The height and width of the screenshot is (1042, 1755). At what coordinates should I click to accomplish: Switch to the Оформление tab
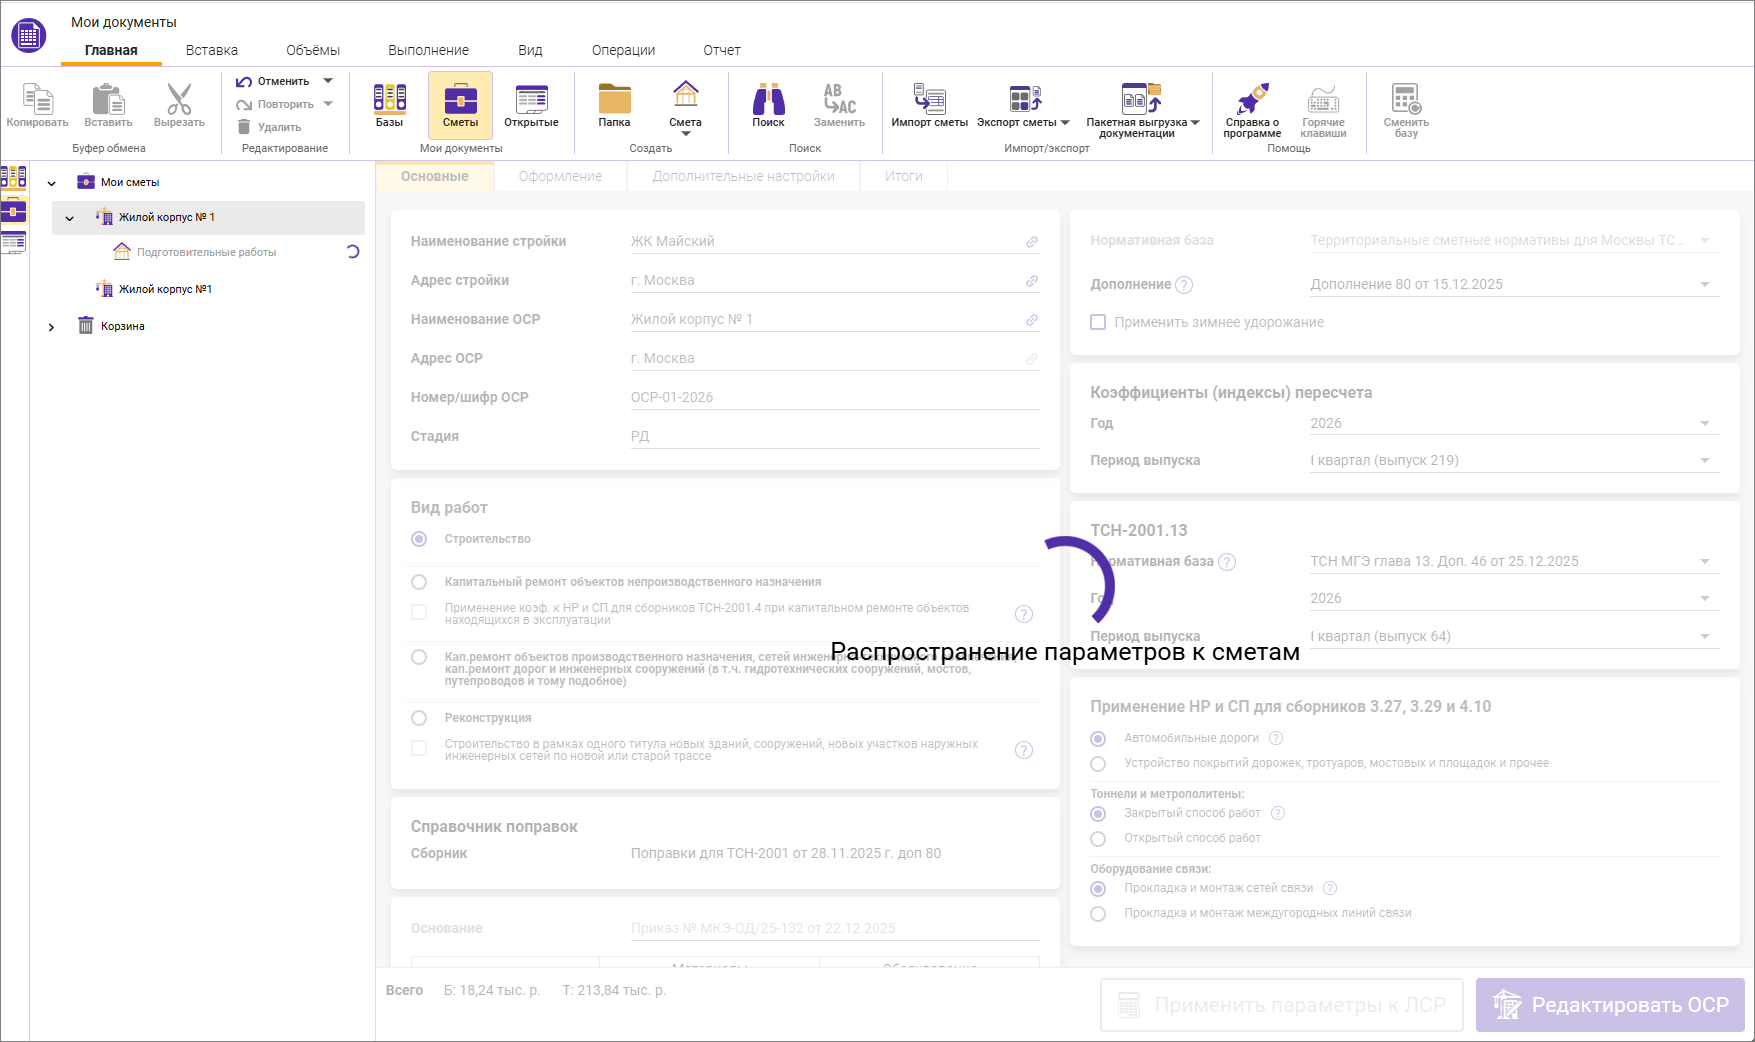click(x=560, y=176)
